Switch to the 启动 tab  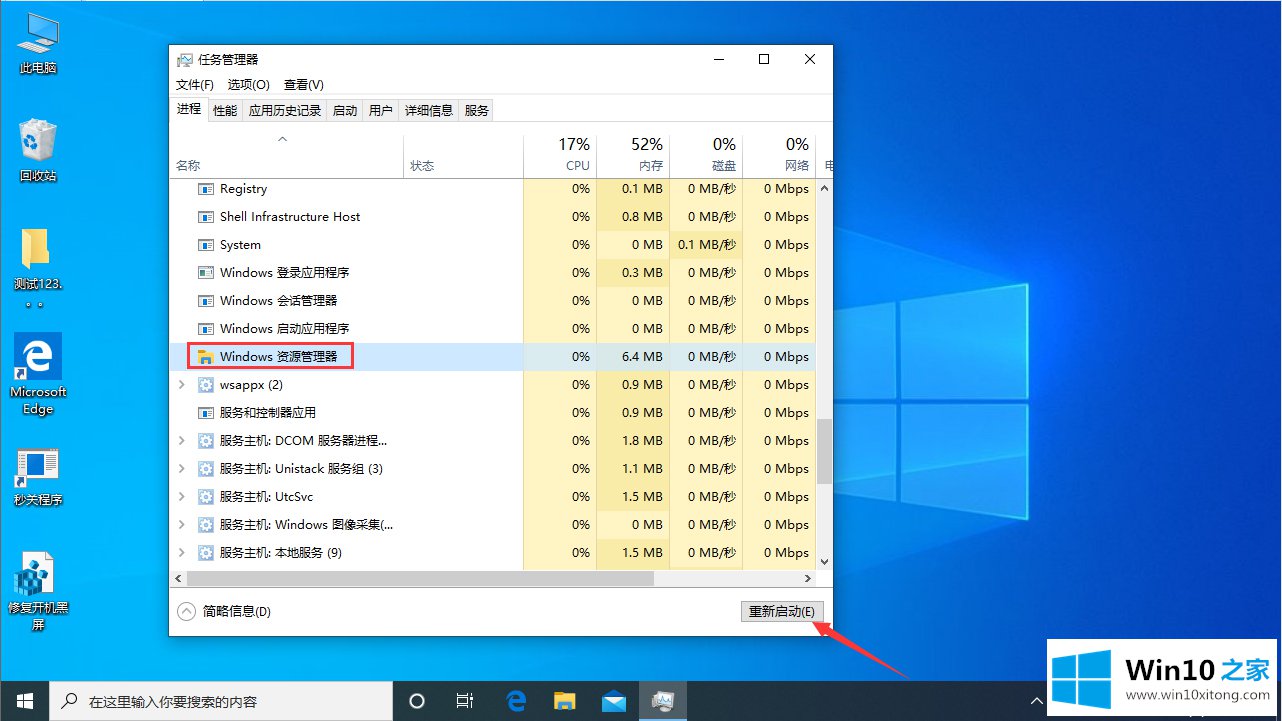point(345,111)
